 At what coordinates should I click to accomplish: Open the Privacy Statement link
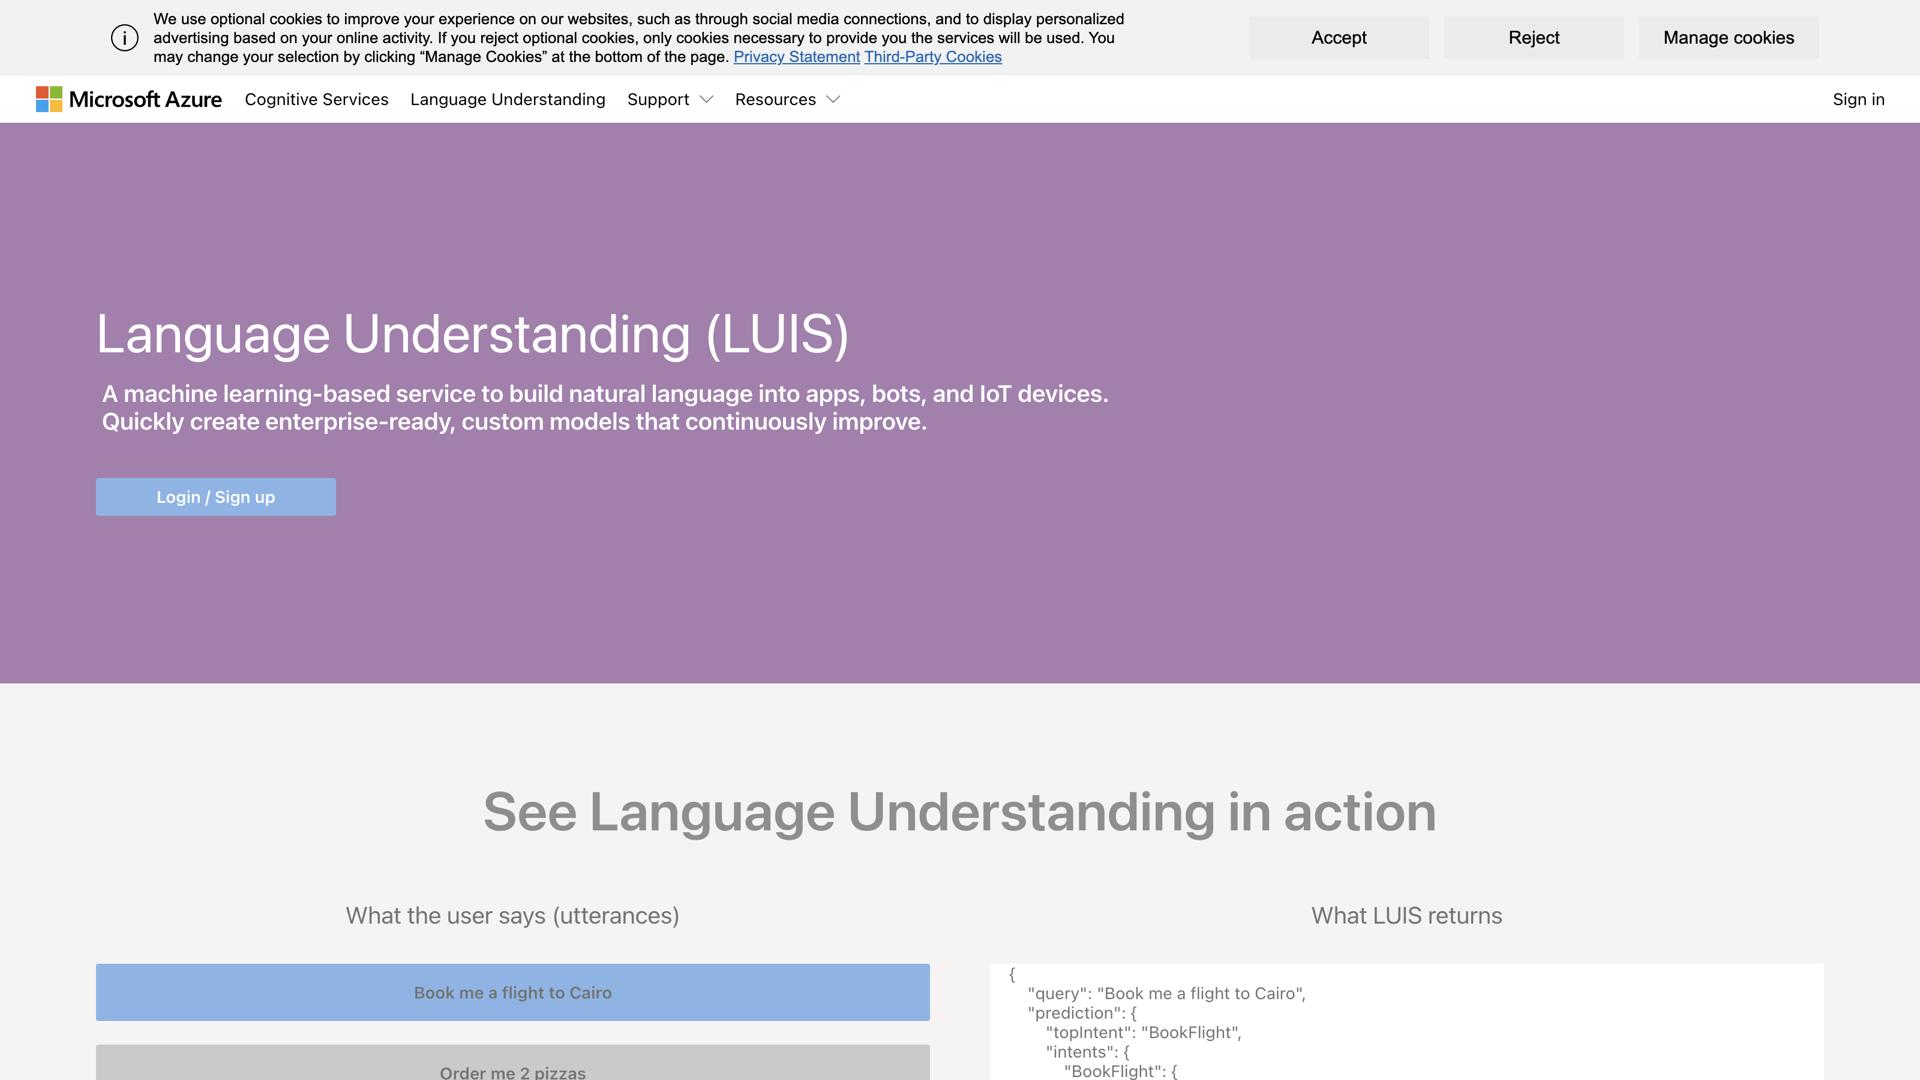(x=796, y=57)
